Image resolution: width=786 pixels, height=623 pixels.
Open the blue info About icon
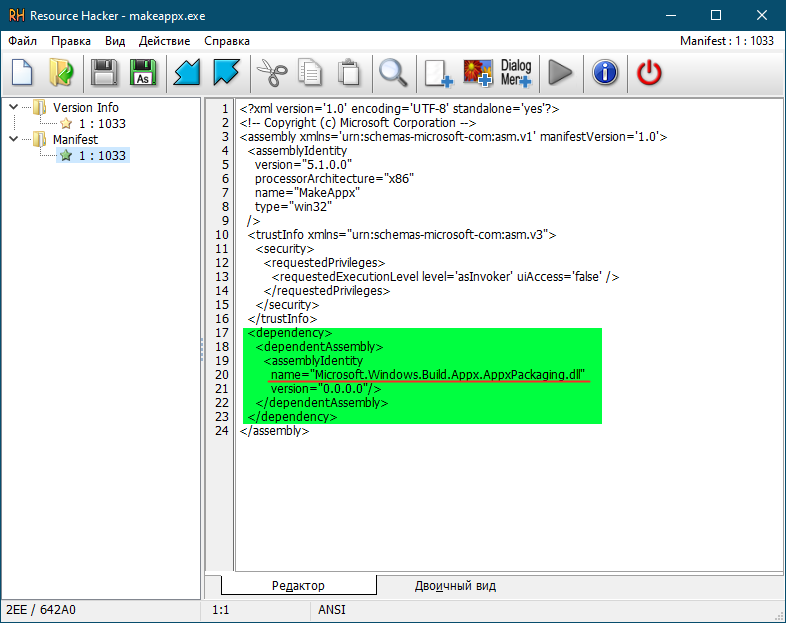(x=605, y=73)
